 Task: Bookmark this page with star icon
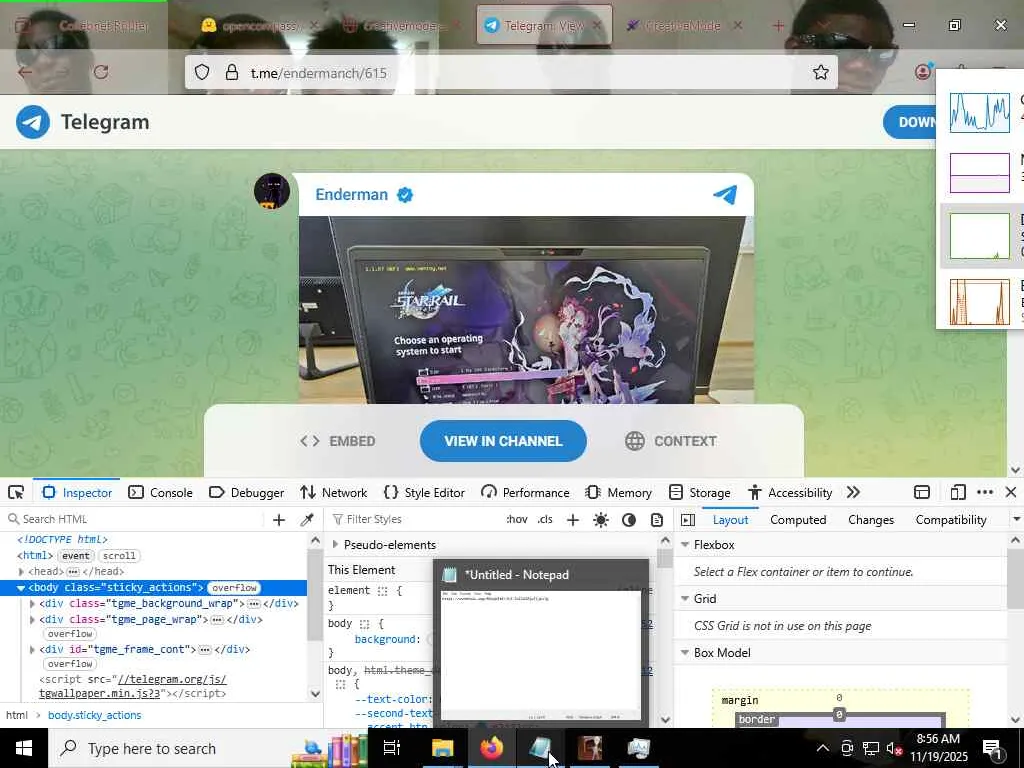point(821,72)
